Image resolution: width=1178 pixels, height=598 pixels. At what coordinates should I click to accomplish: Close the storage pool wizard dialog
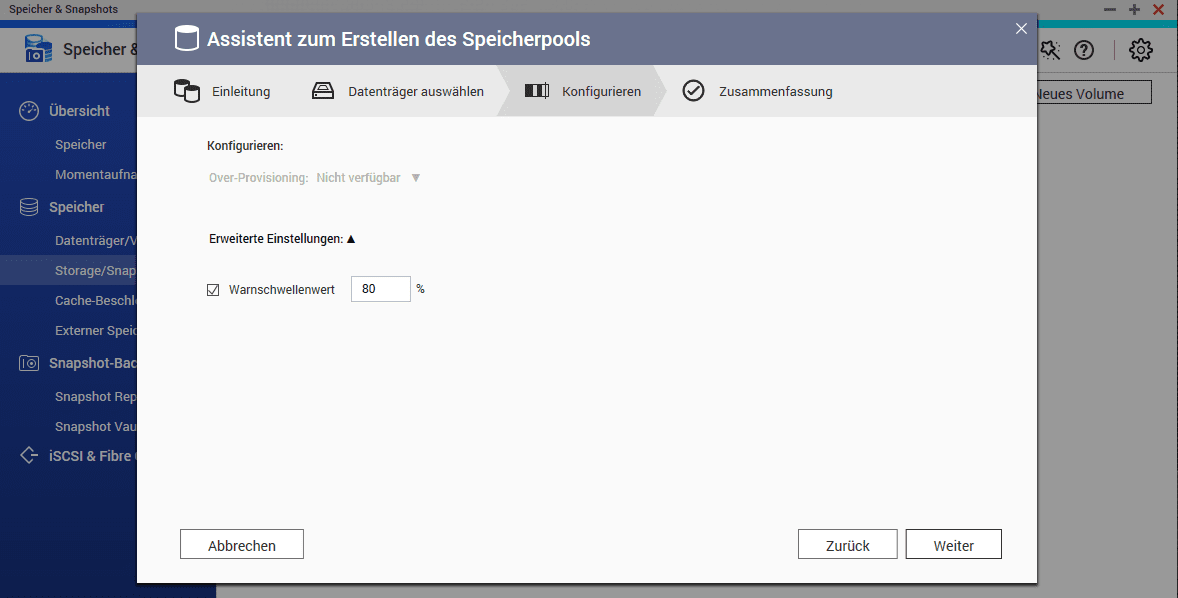(1021, 29)
